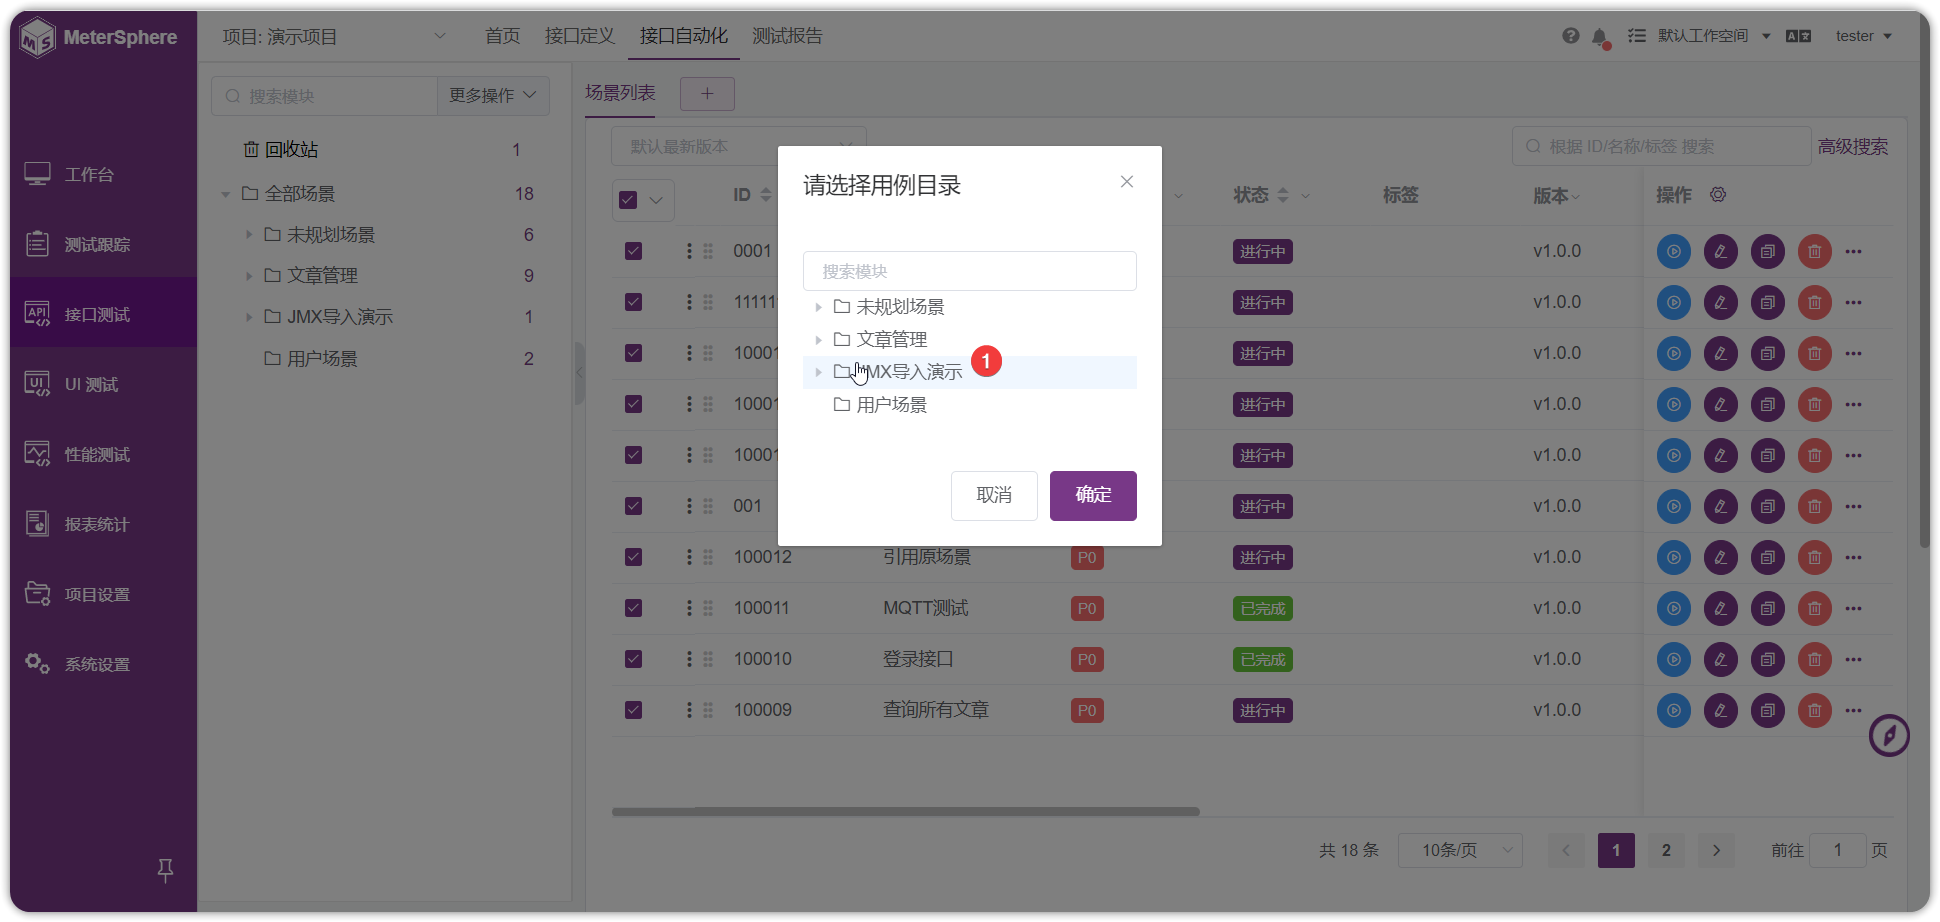
Task: Click the copy icon for scenario 100010
Action: click(1767, 659)
